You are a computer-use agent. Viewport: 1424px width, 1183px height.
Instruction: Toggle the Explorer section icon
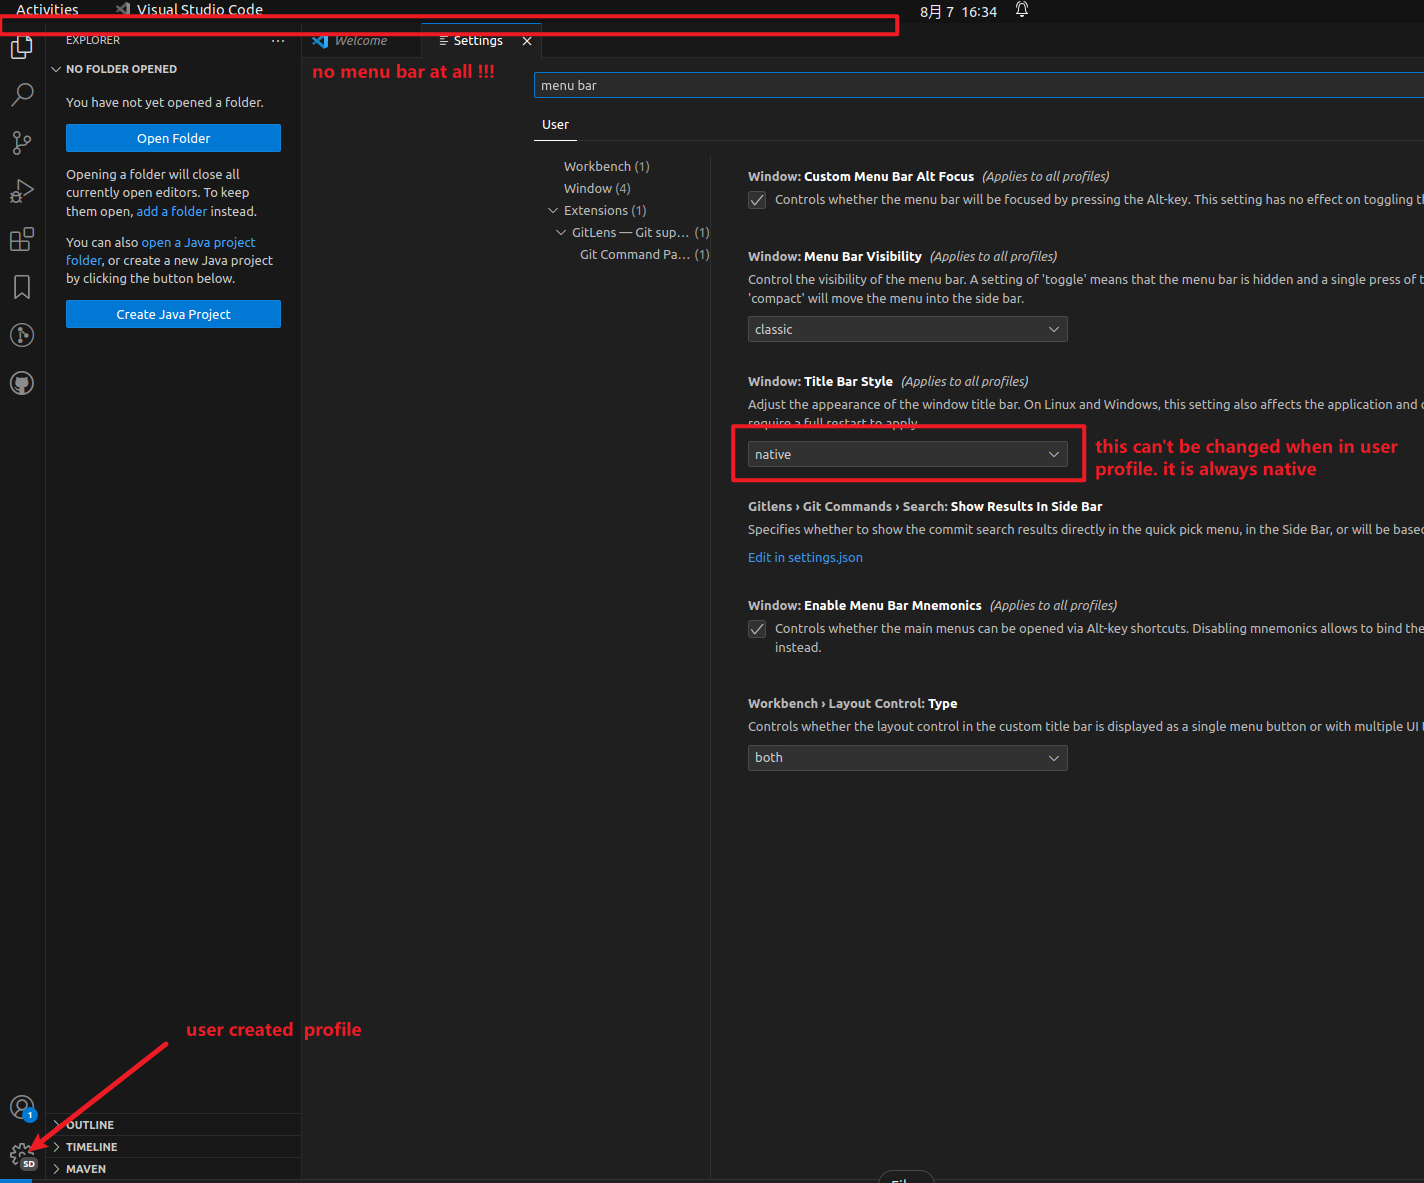pyautogui.click(x=22, y=47)
